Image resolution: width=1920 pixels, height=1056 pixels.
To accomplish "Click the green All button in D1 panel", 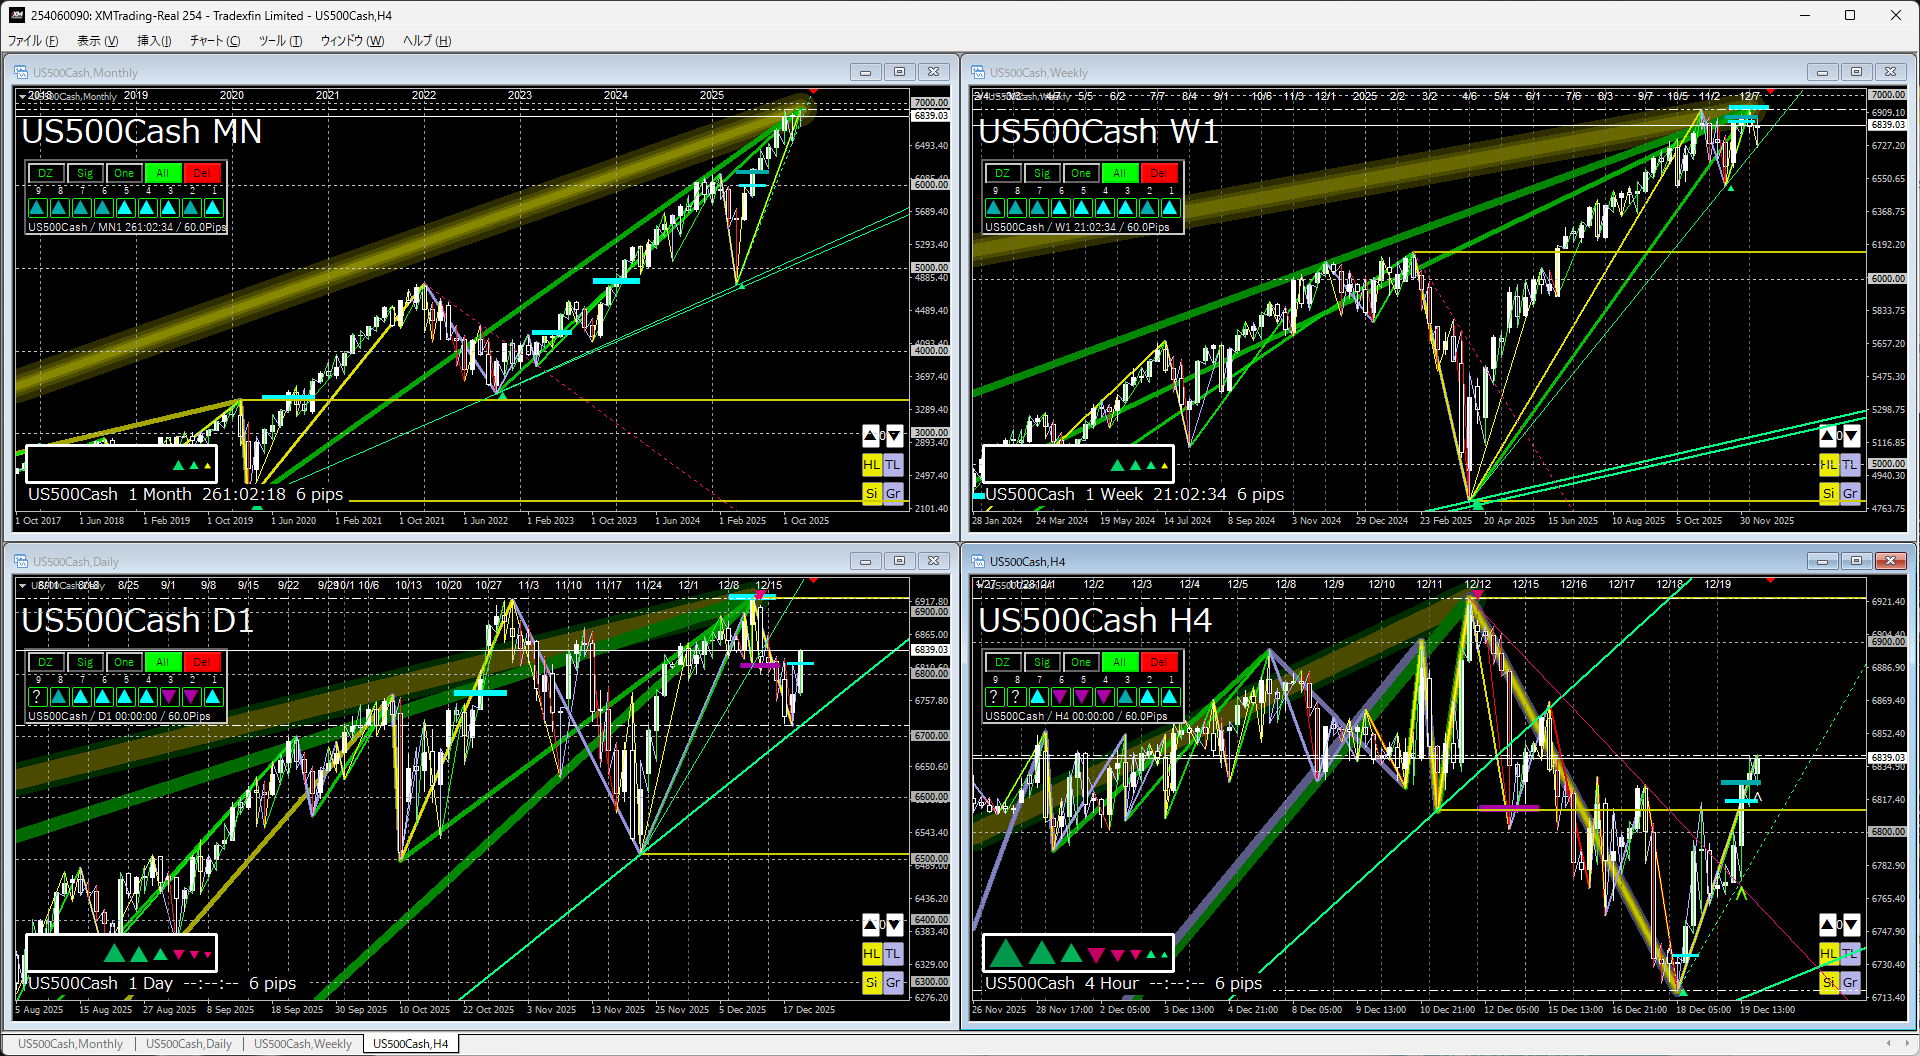I will pyautogui.click(x=162, y=662).
